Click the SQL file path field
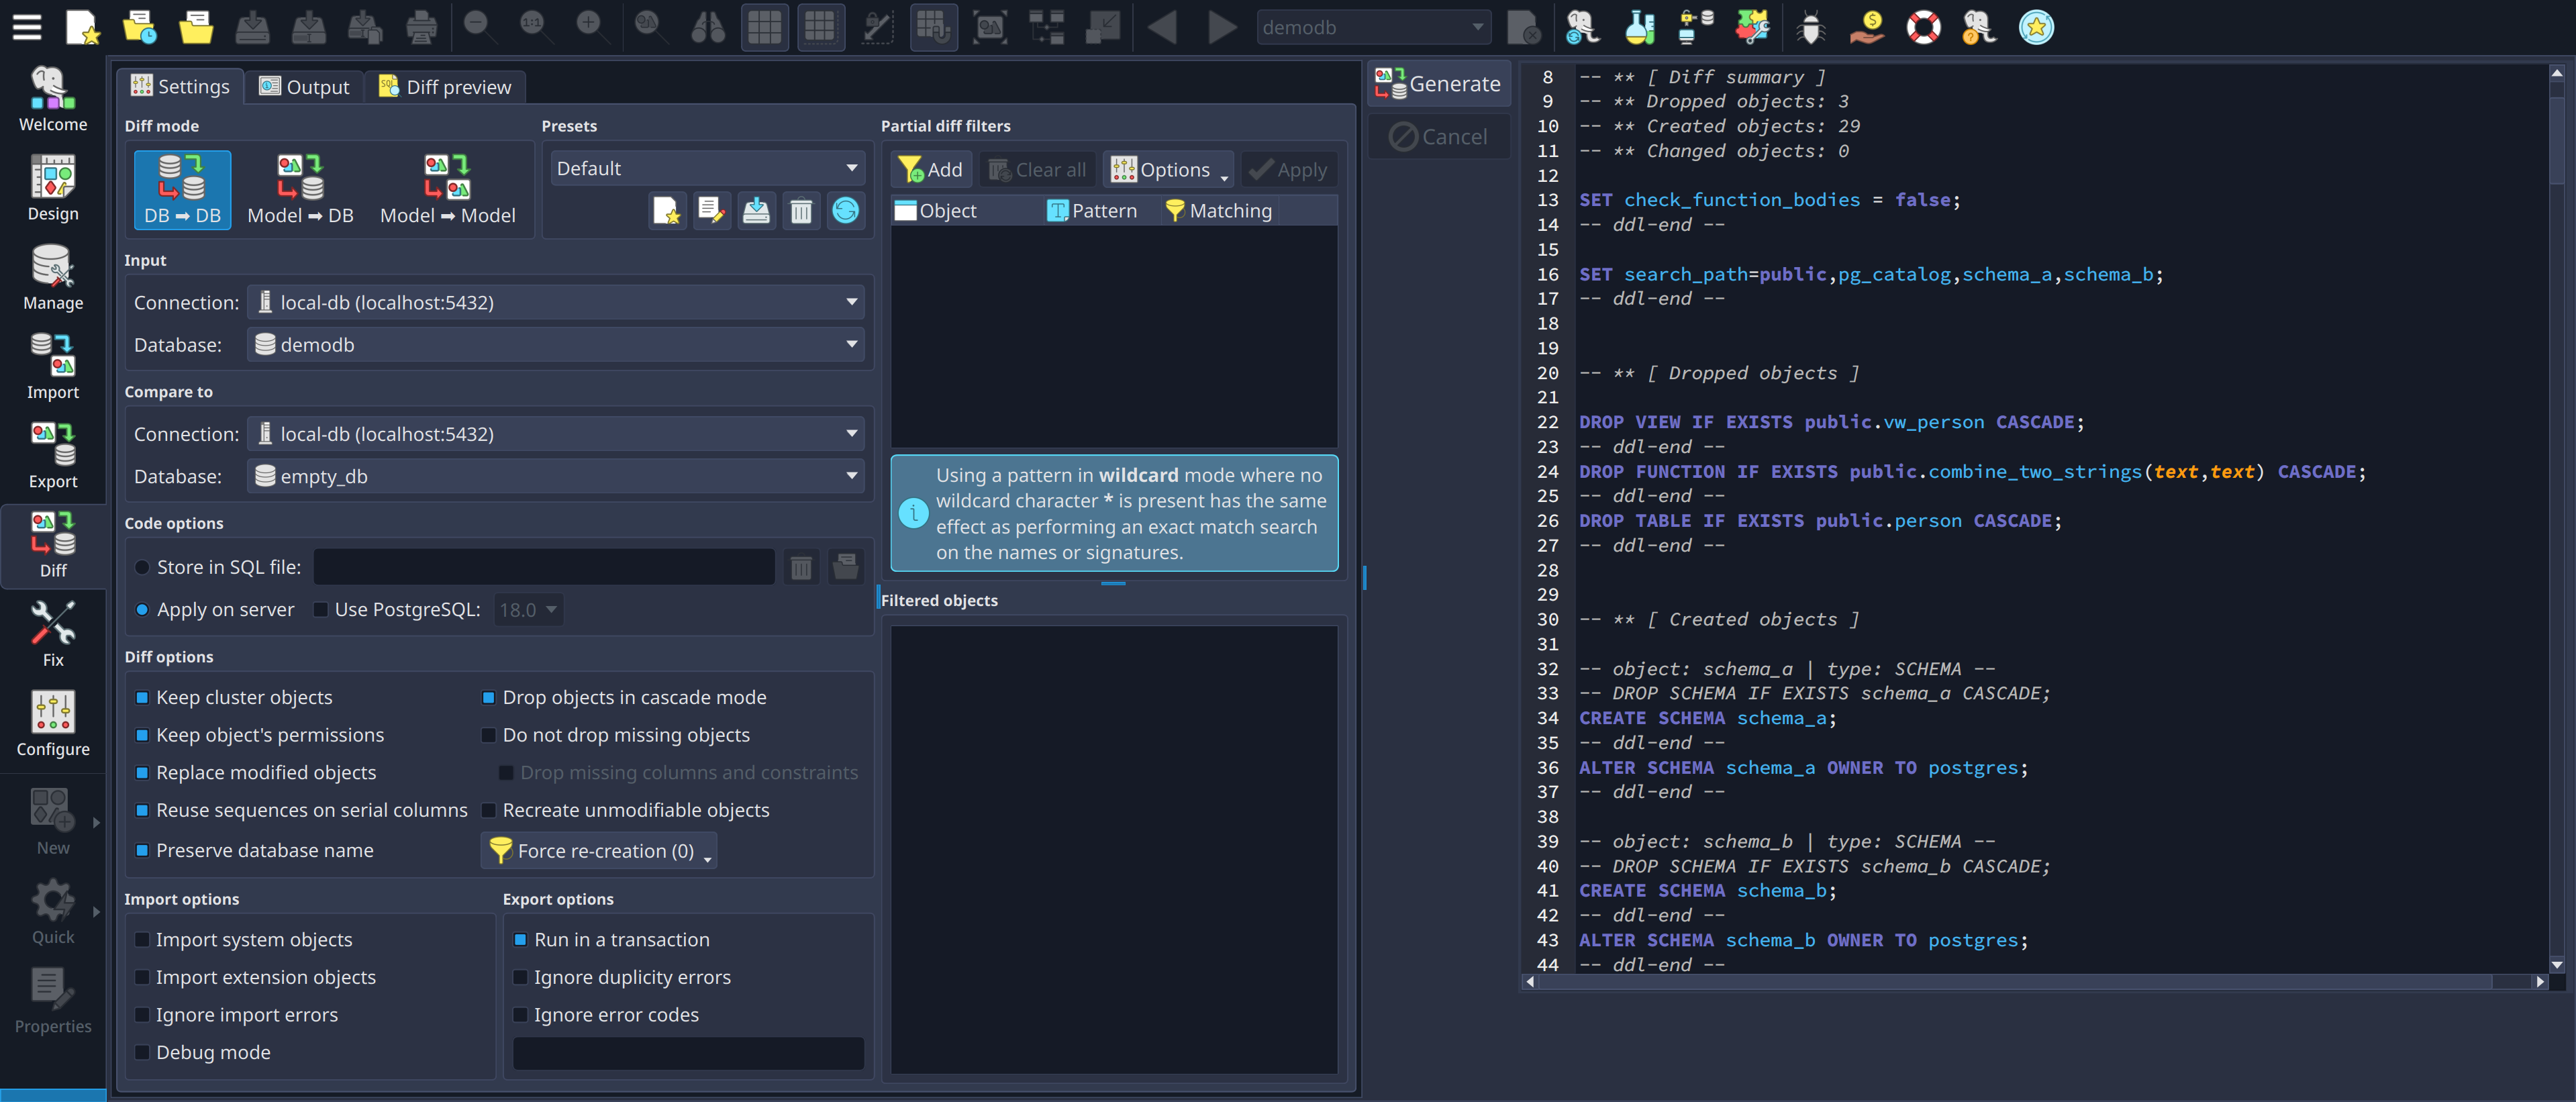The image size is (2576, 1102). tap(543, 567)
